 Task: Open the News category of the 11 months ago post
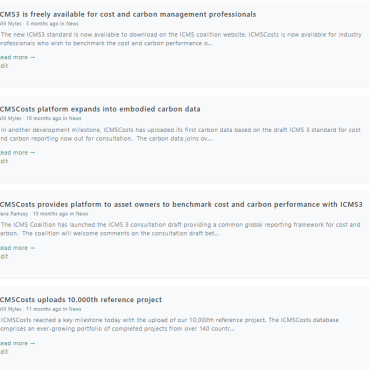75,309
